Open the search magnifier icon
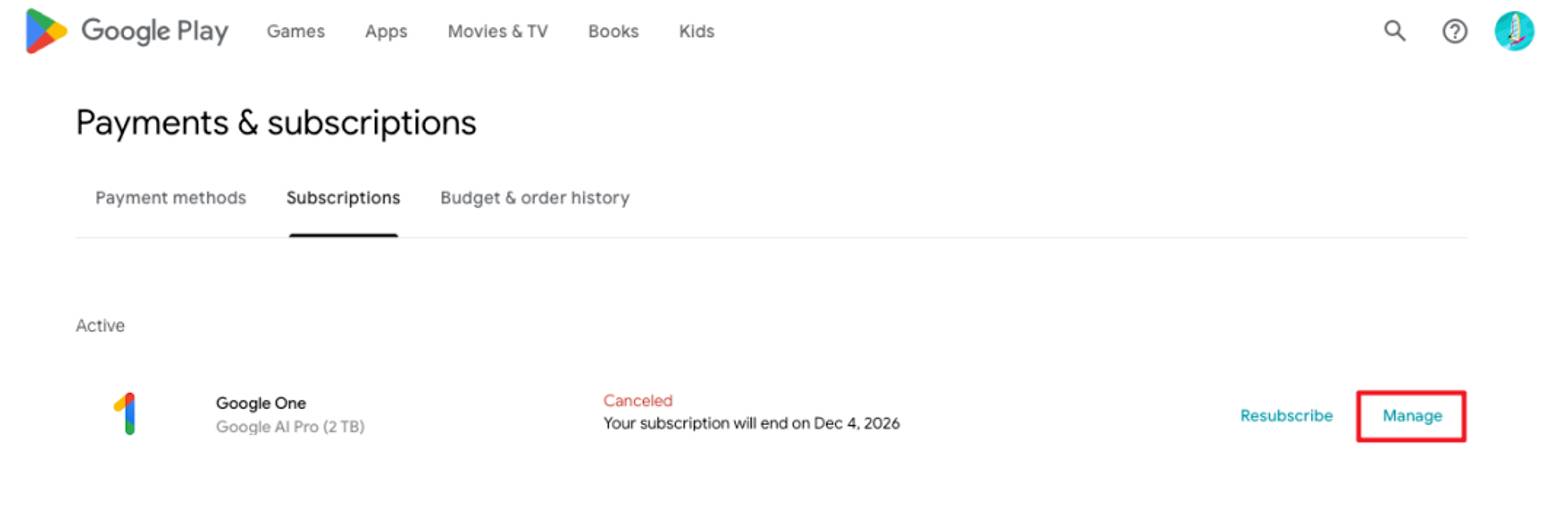1554x530 pixels. pyautogui.click(x=1394, y=31)
